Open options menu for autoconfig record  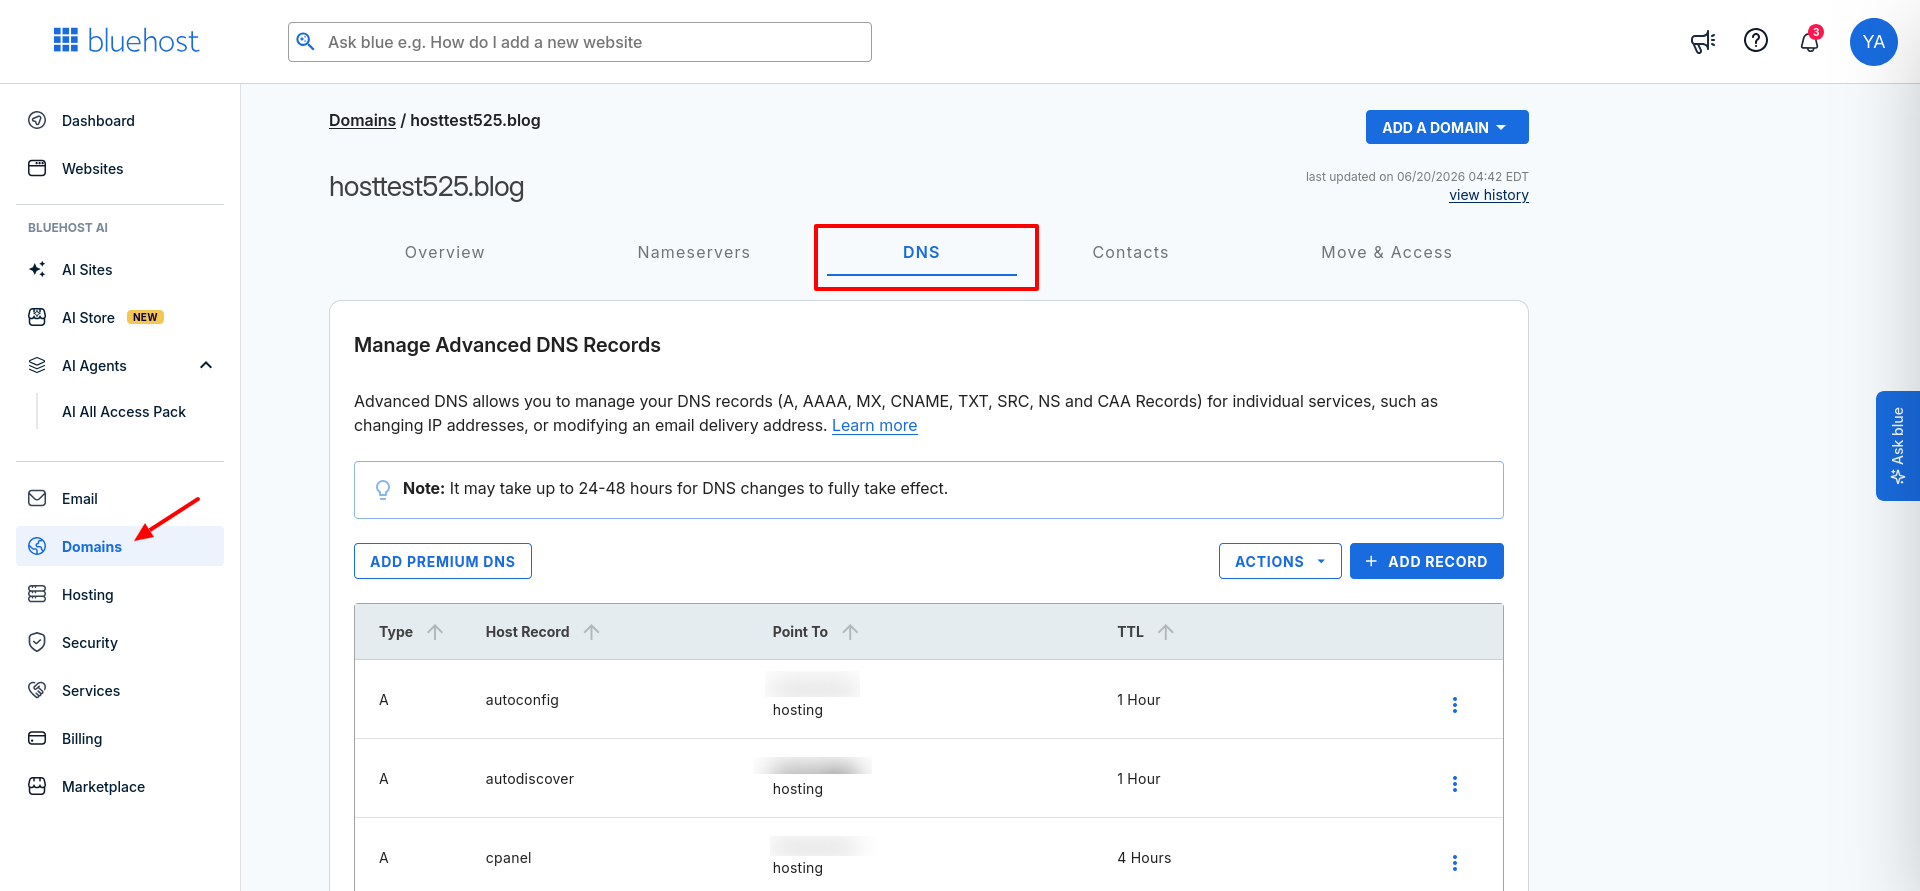[1455, 705]
